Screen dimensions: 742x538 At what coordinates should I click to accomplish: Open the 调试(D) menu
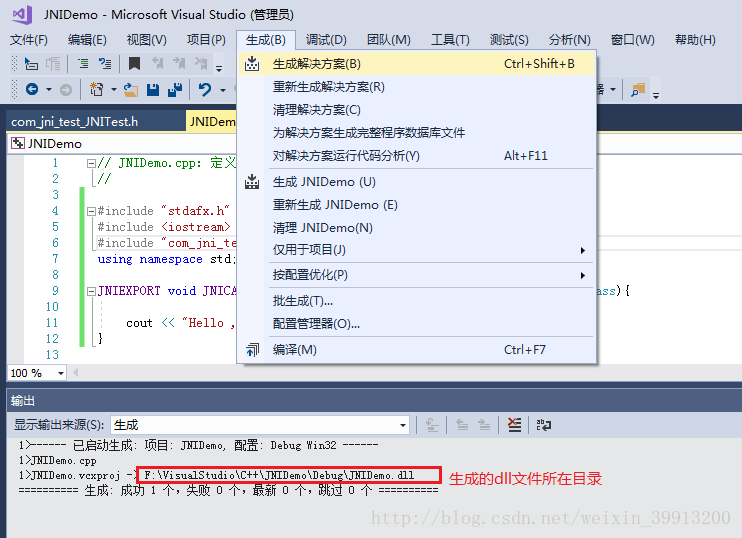tap(326, 40)
